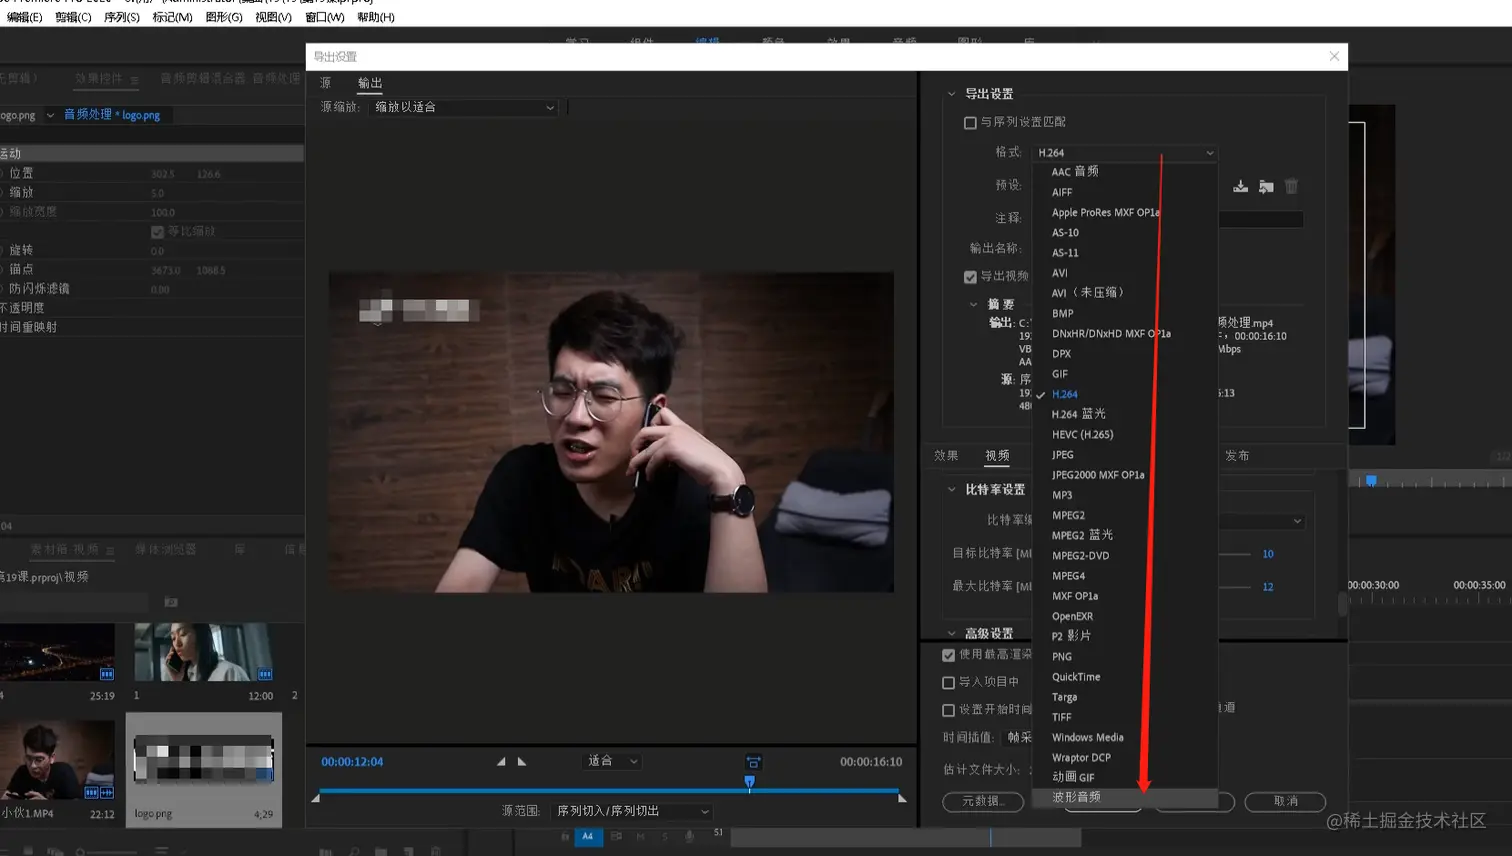Open the 源缩放 缩放以适合 dropdown
The height and width of the screenshot is (856, 1512).
point(464,107)
